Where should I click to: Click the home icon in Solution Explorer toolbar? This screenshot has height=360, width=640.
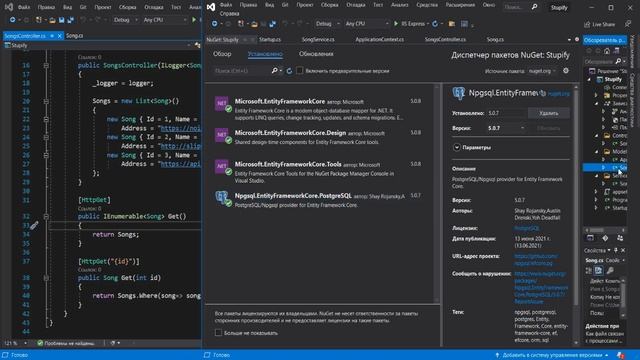(607, 51)
